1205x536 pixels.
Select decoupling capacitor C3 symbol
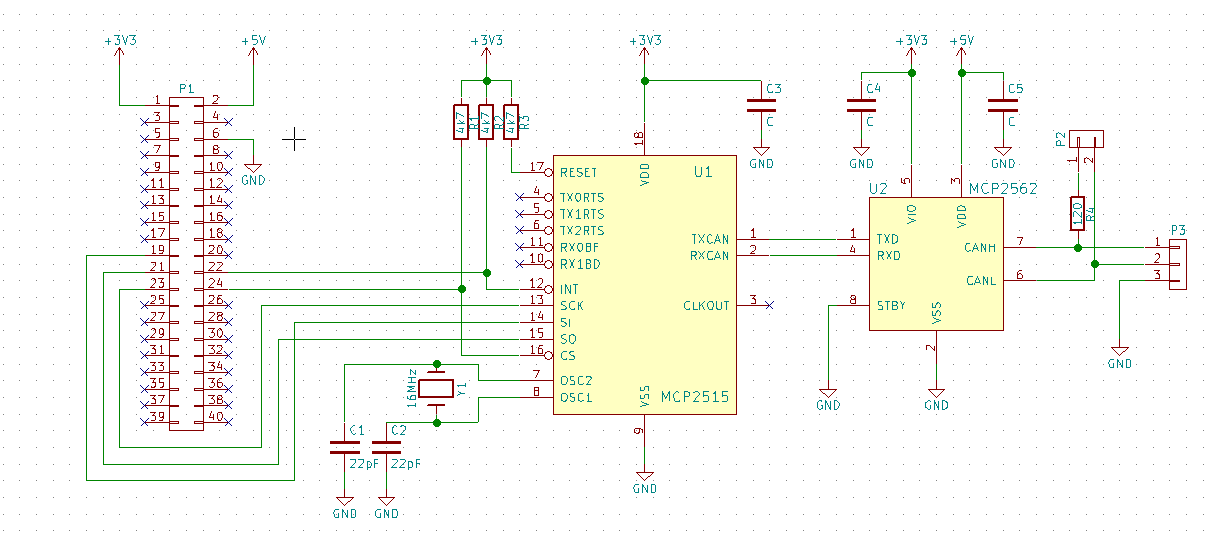click(x=761, y=106)
